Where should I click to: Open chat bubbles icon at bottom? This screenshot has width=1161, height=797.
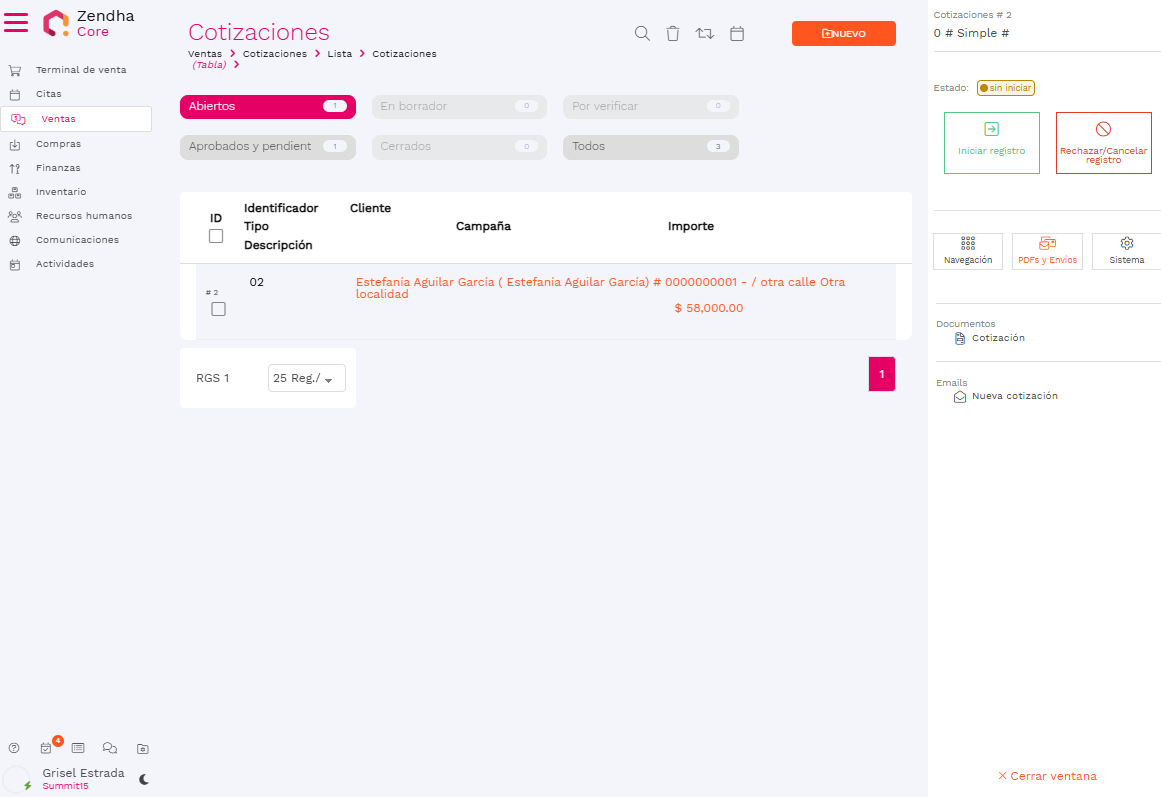click(110, 748)
